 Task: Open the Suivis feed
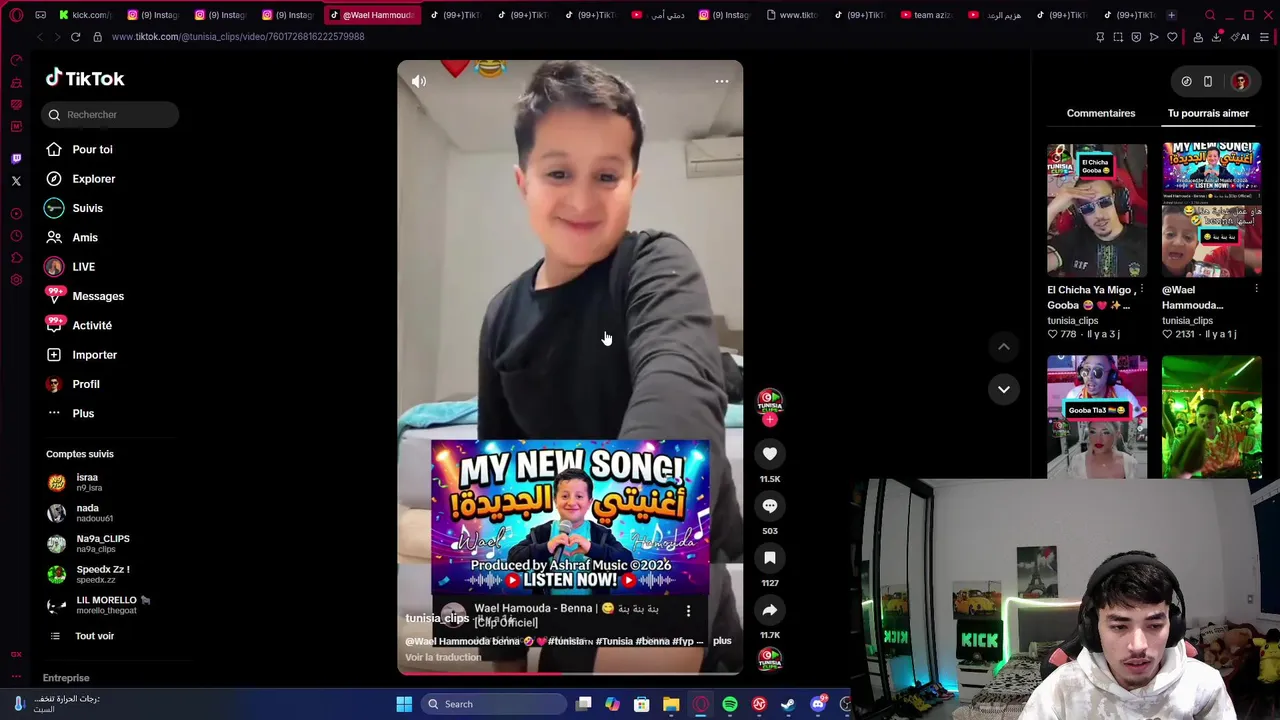point(87,208)
